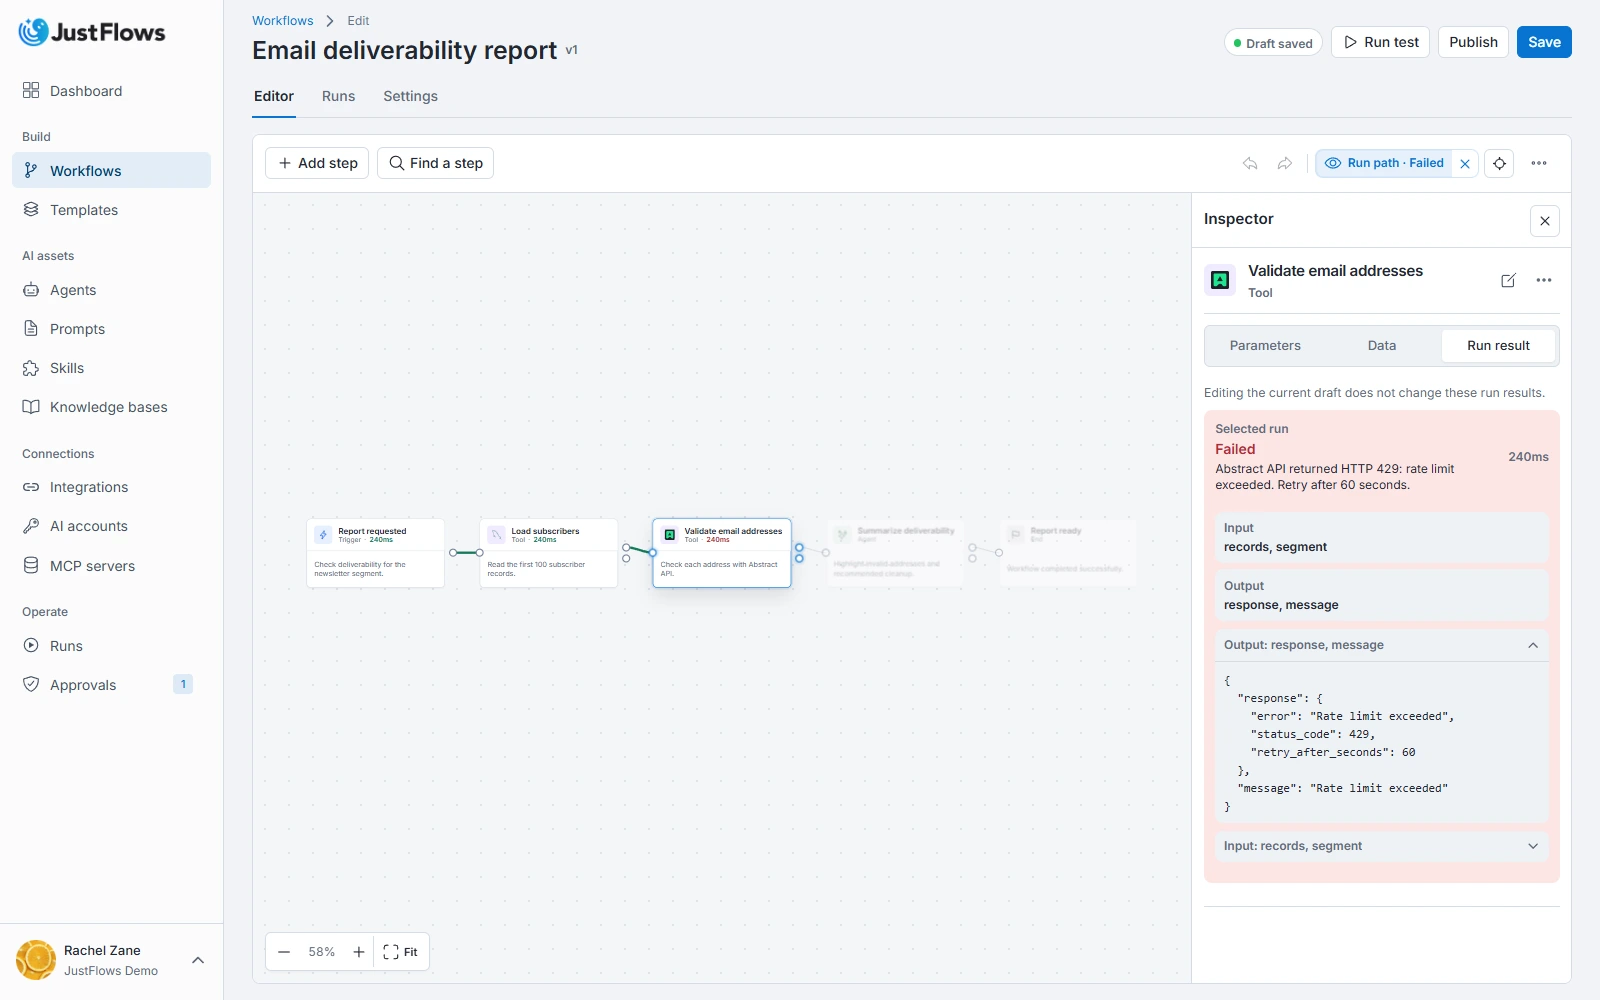Open AI accounts page
Image resolution: width=1600 pixels, height=1000 pixels.
pos(111,526)
